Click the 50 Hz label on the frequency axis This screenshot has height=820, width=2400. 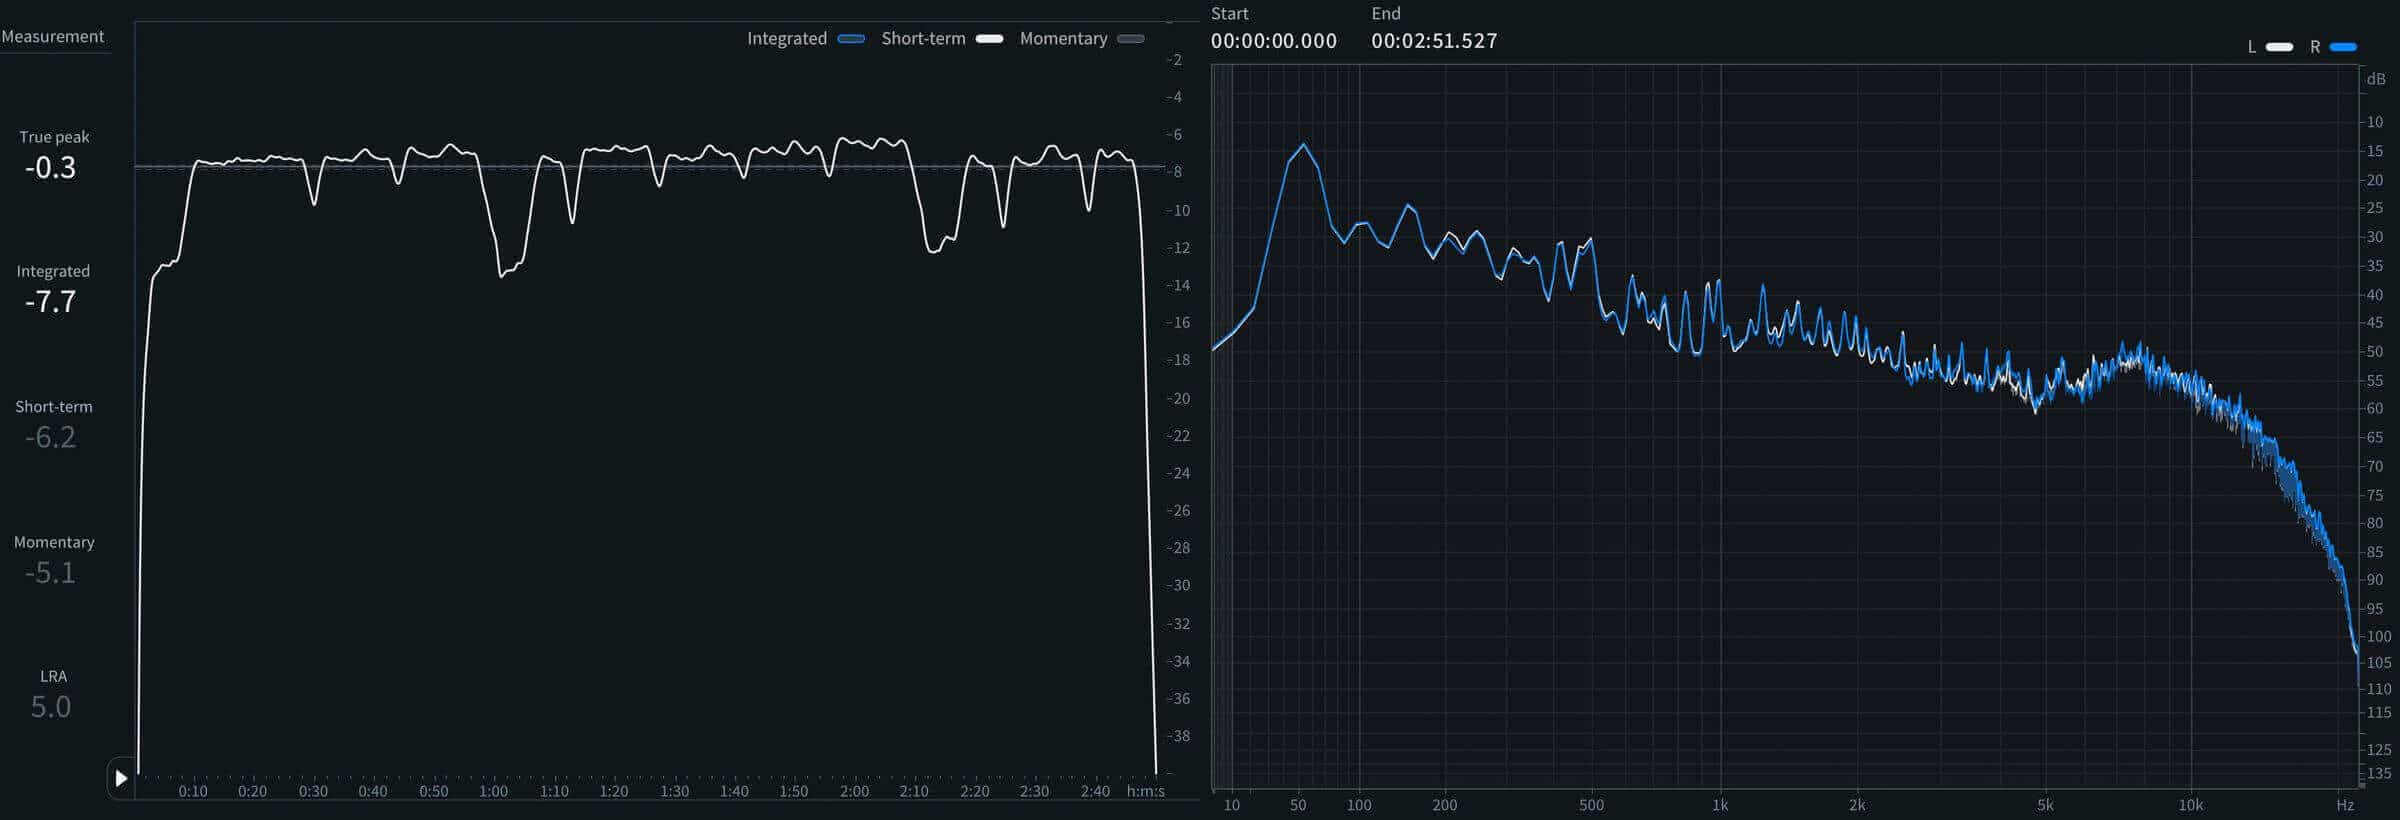1298,805
